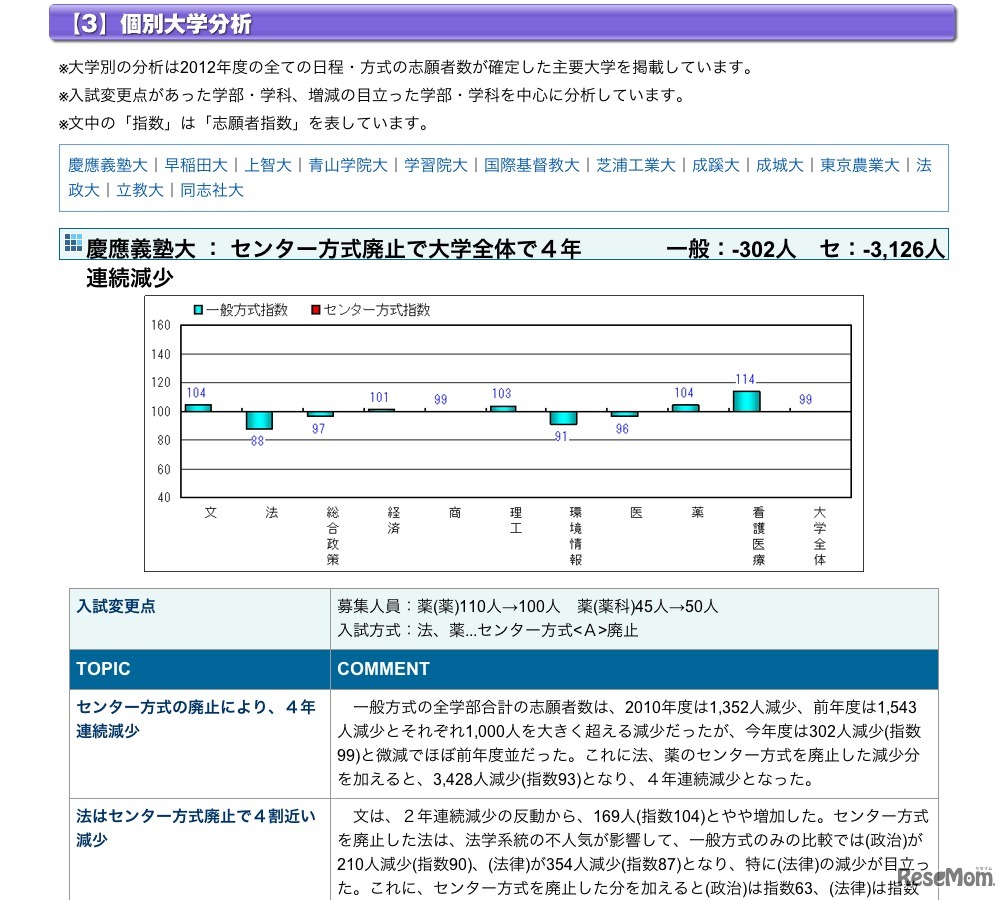Click the red センター方式指数 legend swatch
The image size is (1008, 900).
pyautogui.click(x=316, y=310)
